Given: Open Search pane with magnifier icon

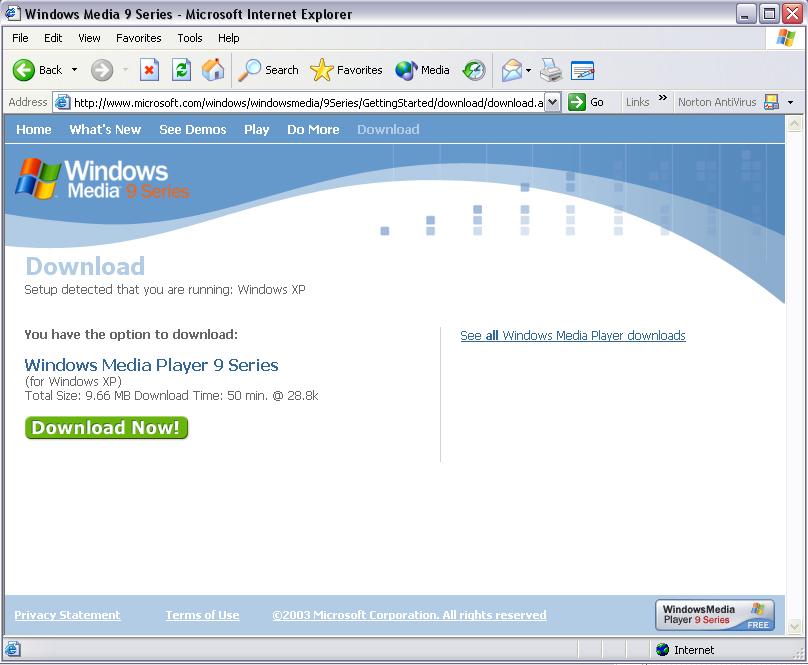Looking at the screenshot, I should click(x=249, y=70).
